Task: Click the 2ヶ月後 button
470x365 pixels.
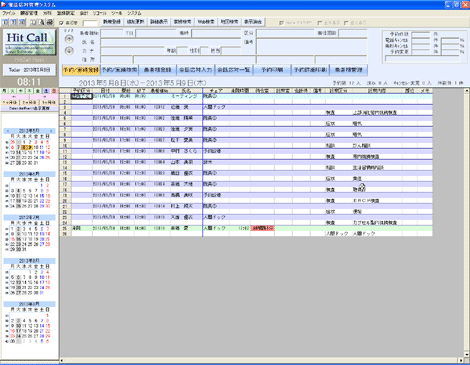Action: pyautogui.click(x=29, y=102)
